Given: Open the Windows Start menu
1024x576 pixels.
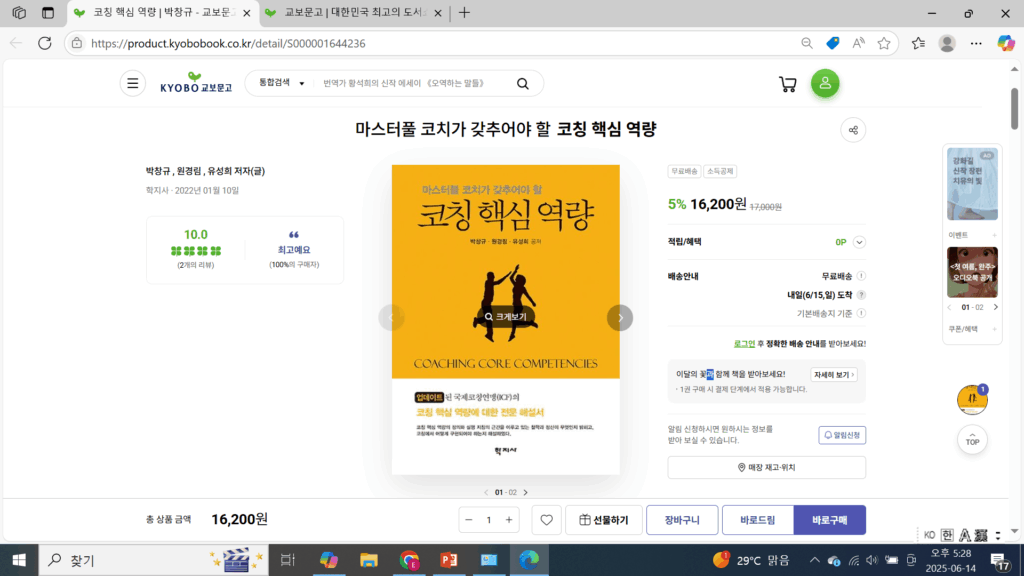Looking at the screenshot, I should [x=19, y=560].
